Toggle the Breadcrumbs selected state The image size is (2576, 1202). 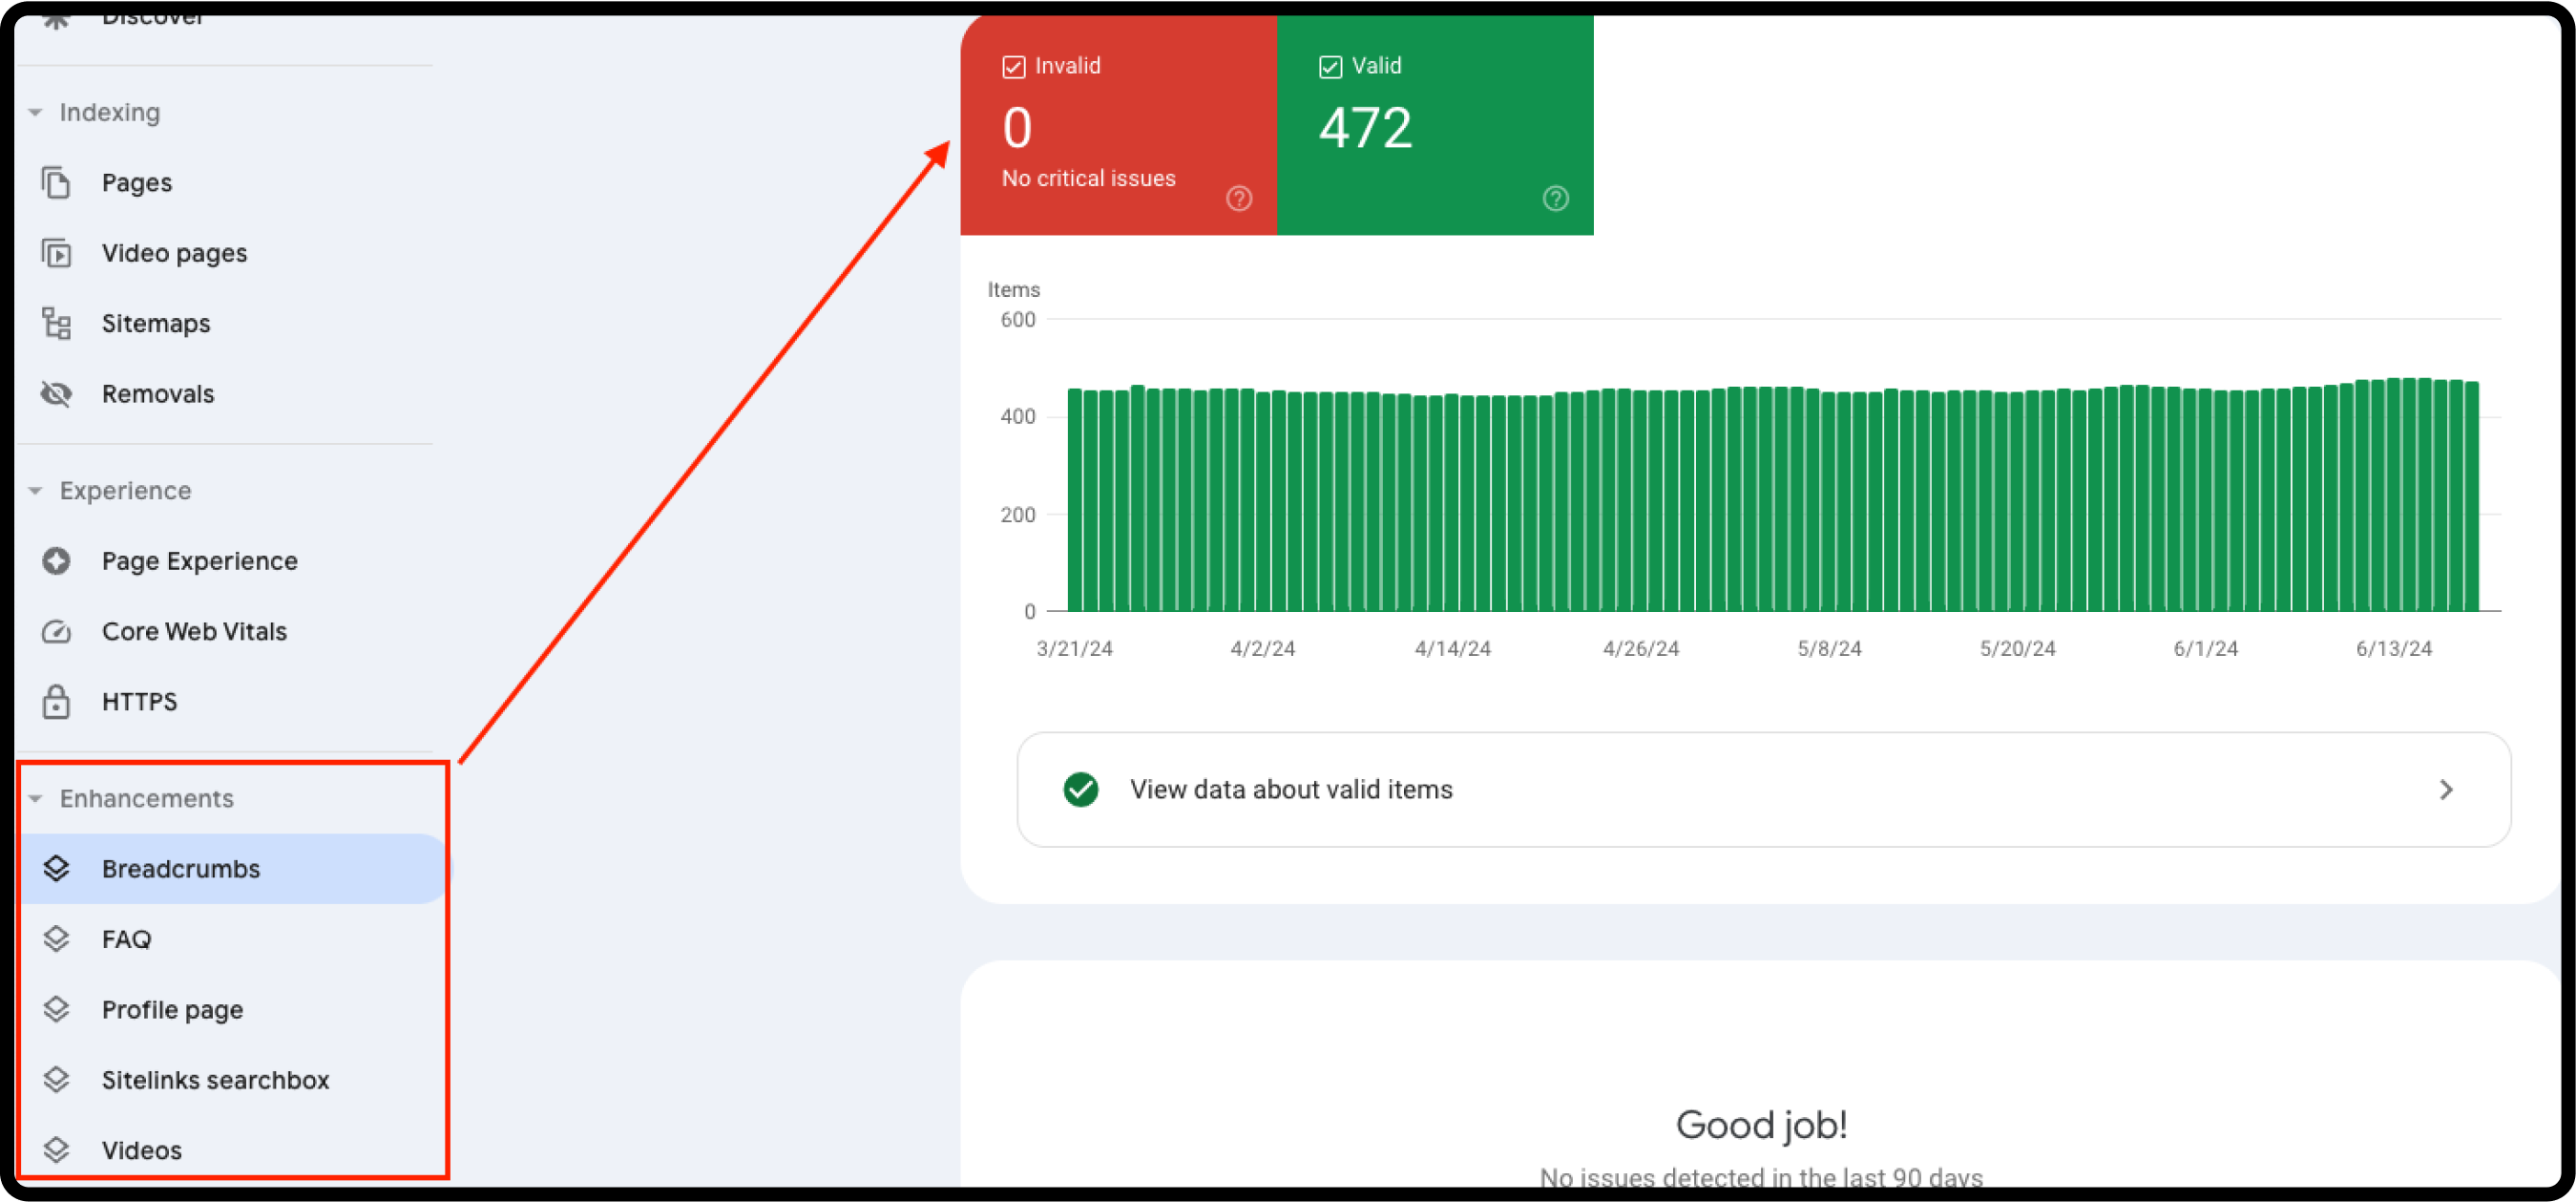(x=180, y=868)
